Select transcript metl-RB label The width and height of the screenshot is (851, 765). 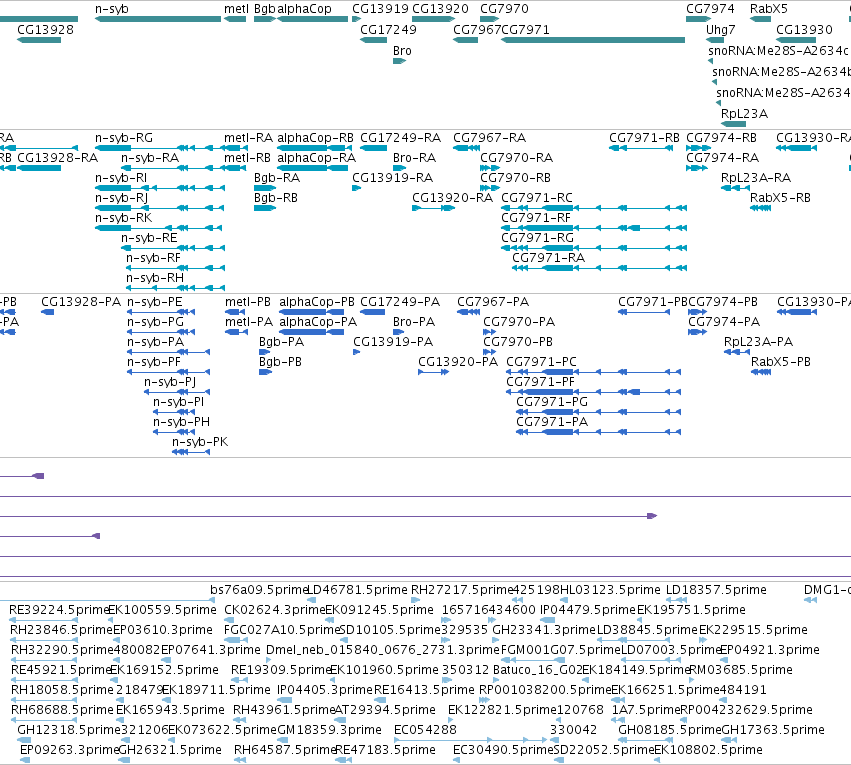click(247, 158)
